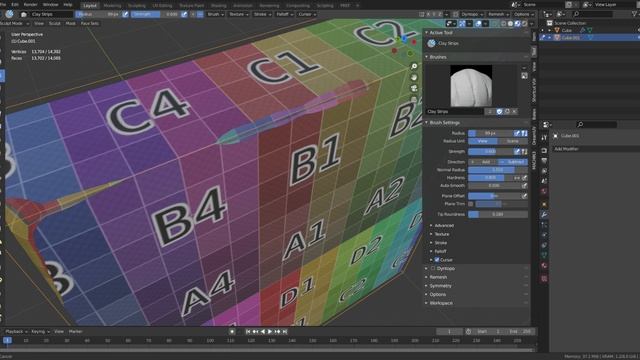Open the header Falloff dropdown
Viewport: 640px width, 360px height.
[284, 14]
